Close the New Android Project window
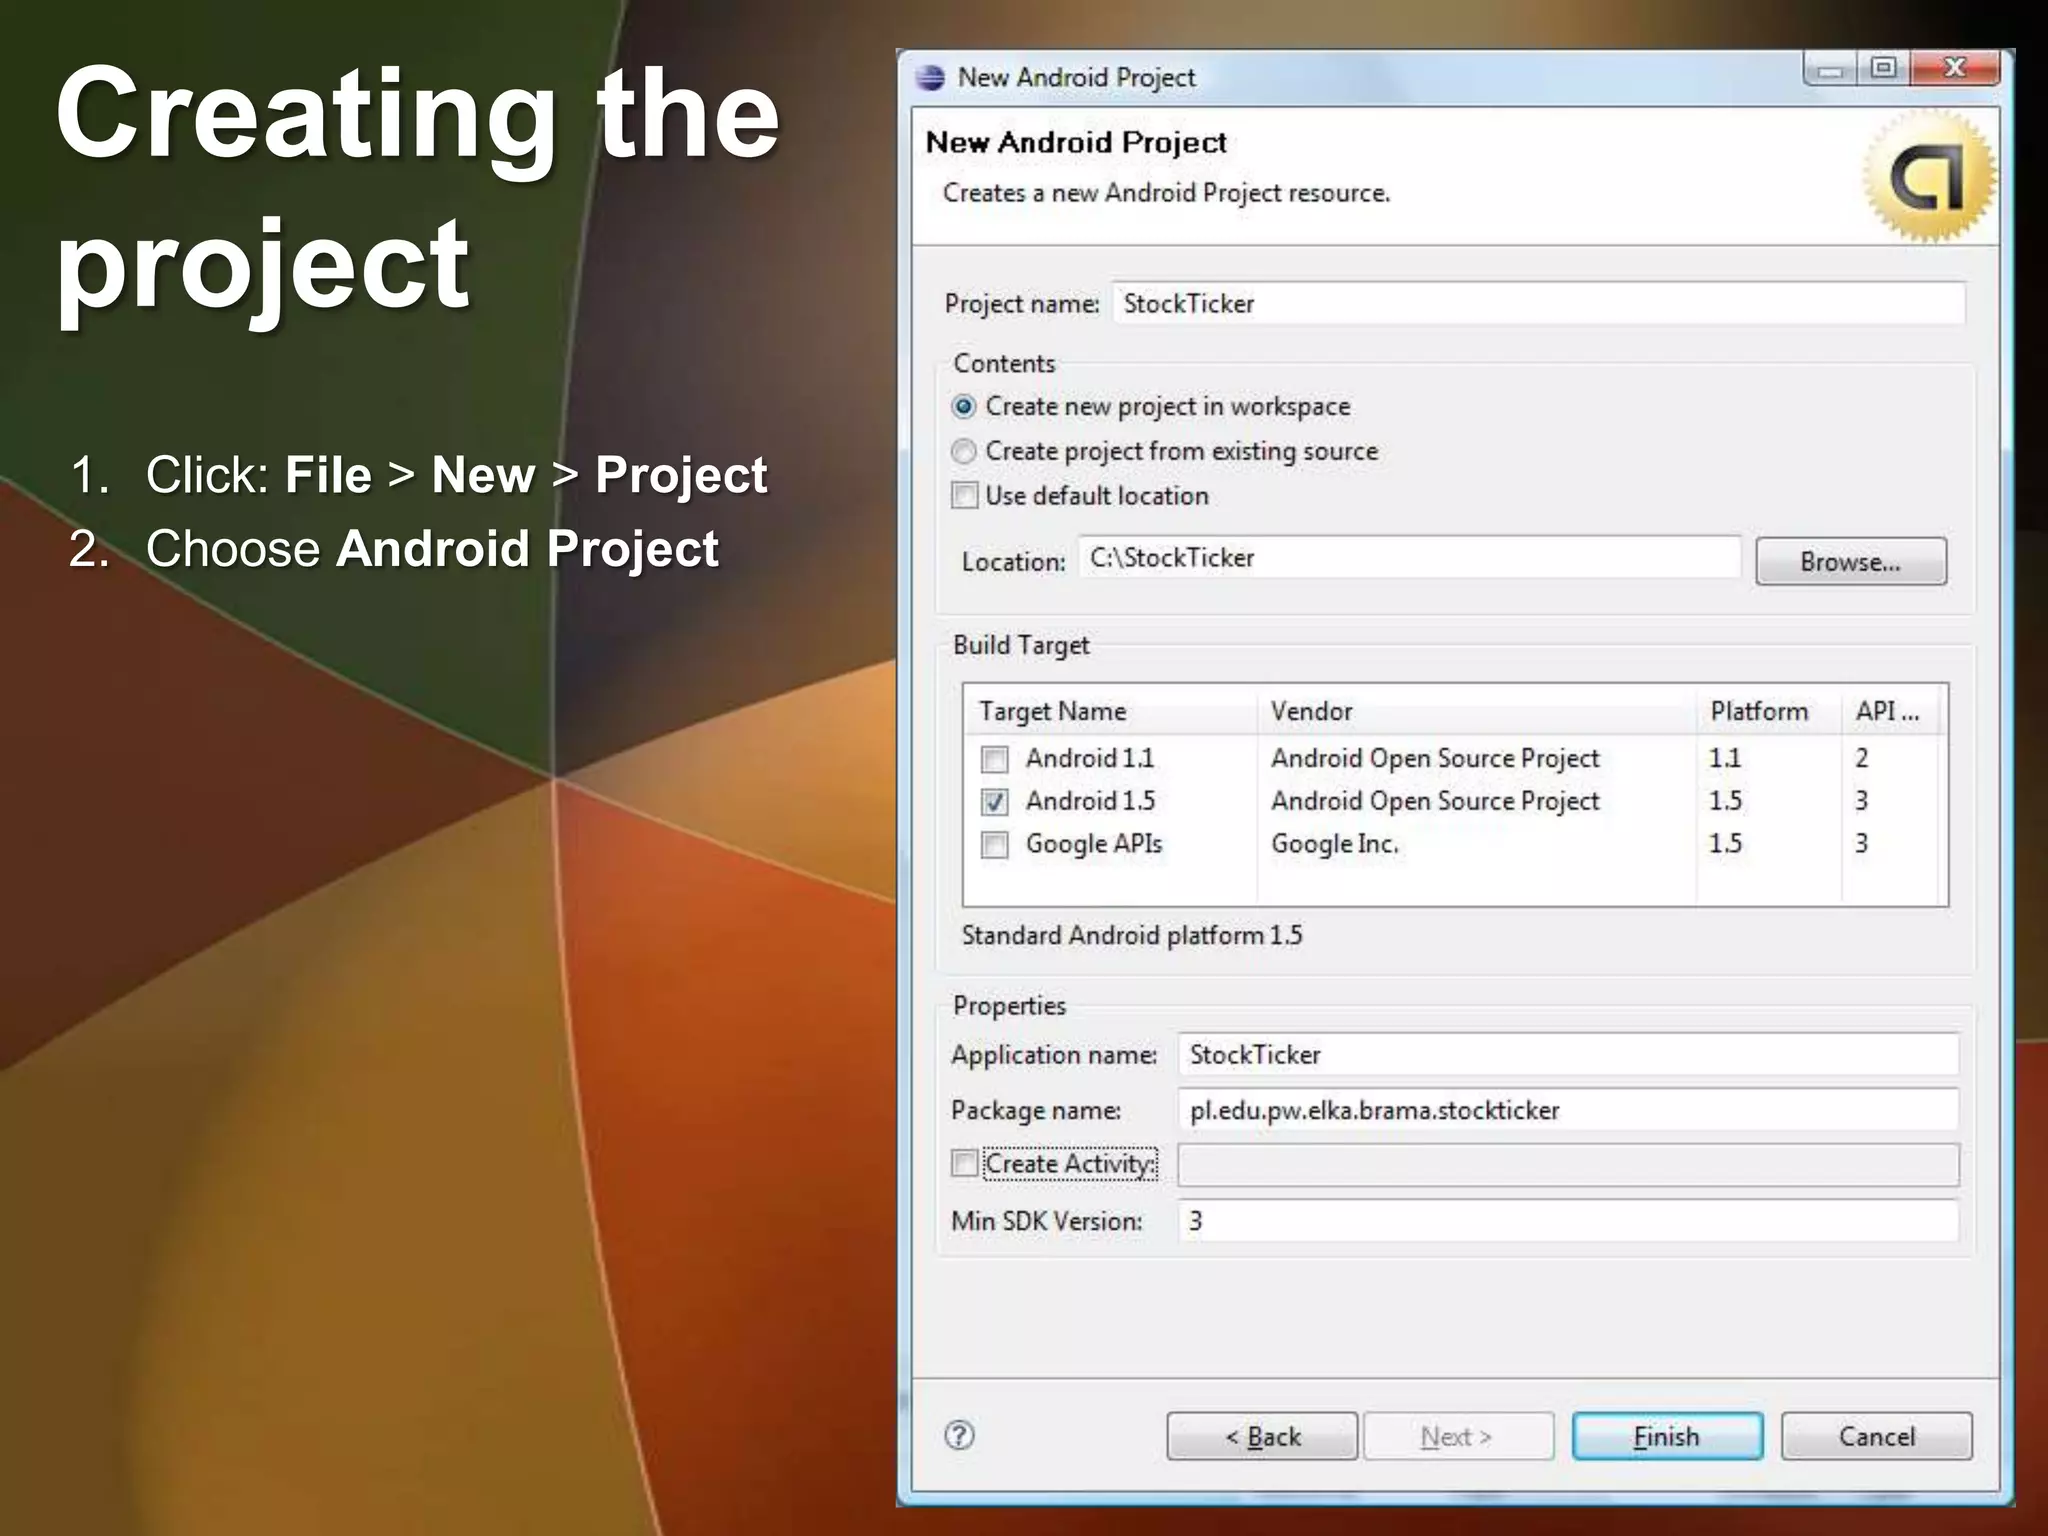Viewport: 2048px width, 1536px height. pyautogui.click(x=1955, y=68)
